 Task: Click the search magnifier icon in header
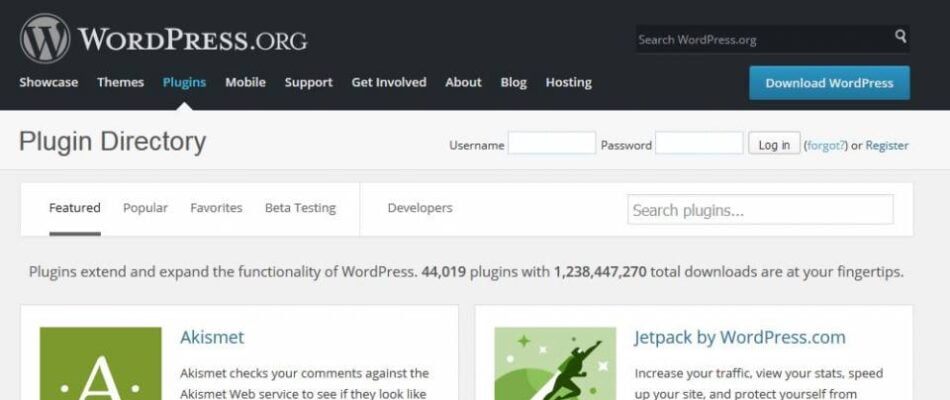coord(901,36)
